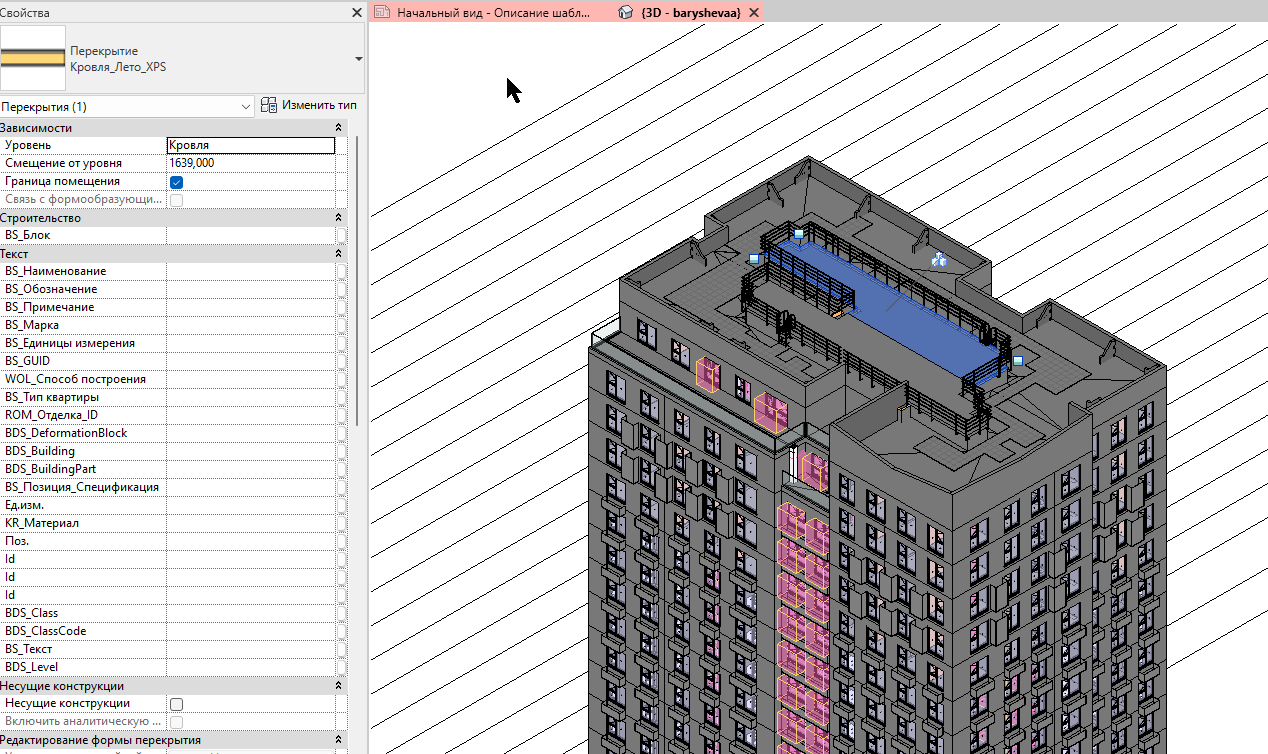Viewport: 1268px width, 754px height.
Task: Click the right-edge shape handle of blue slab
Action: pyautogui.click(x=1018, y=360)
